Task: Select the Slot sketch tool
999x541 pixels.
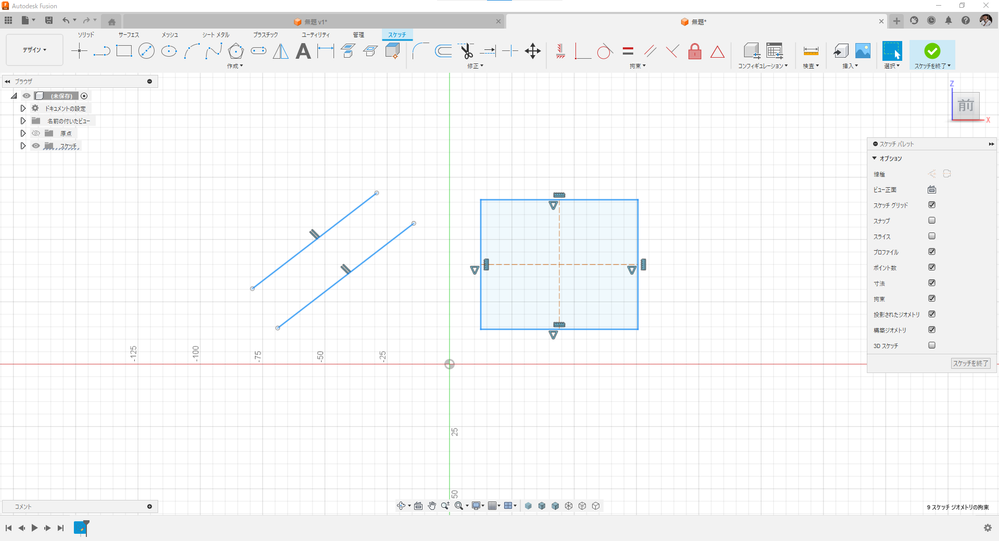Action: click(x=259, y=51)
